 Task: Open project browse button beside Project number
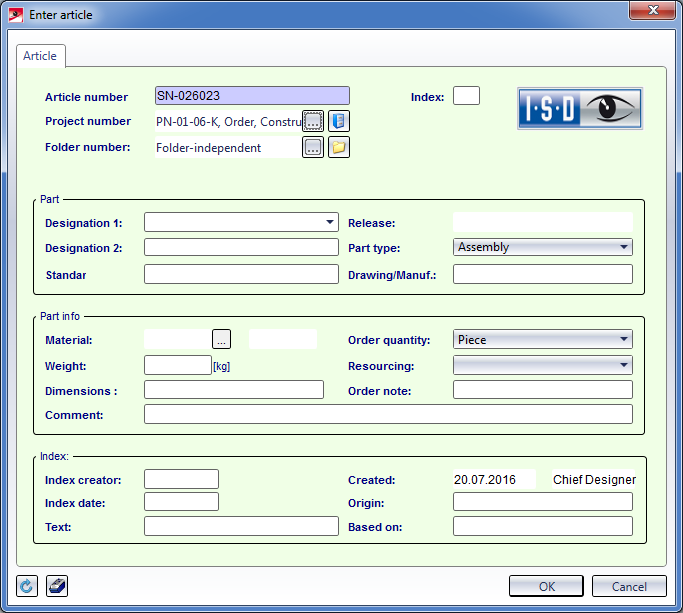[x=313, y=121]
